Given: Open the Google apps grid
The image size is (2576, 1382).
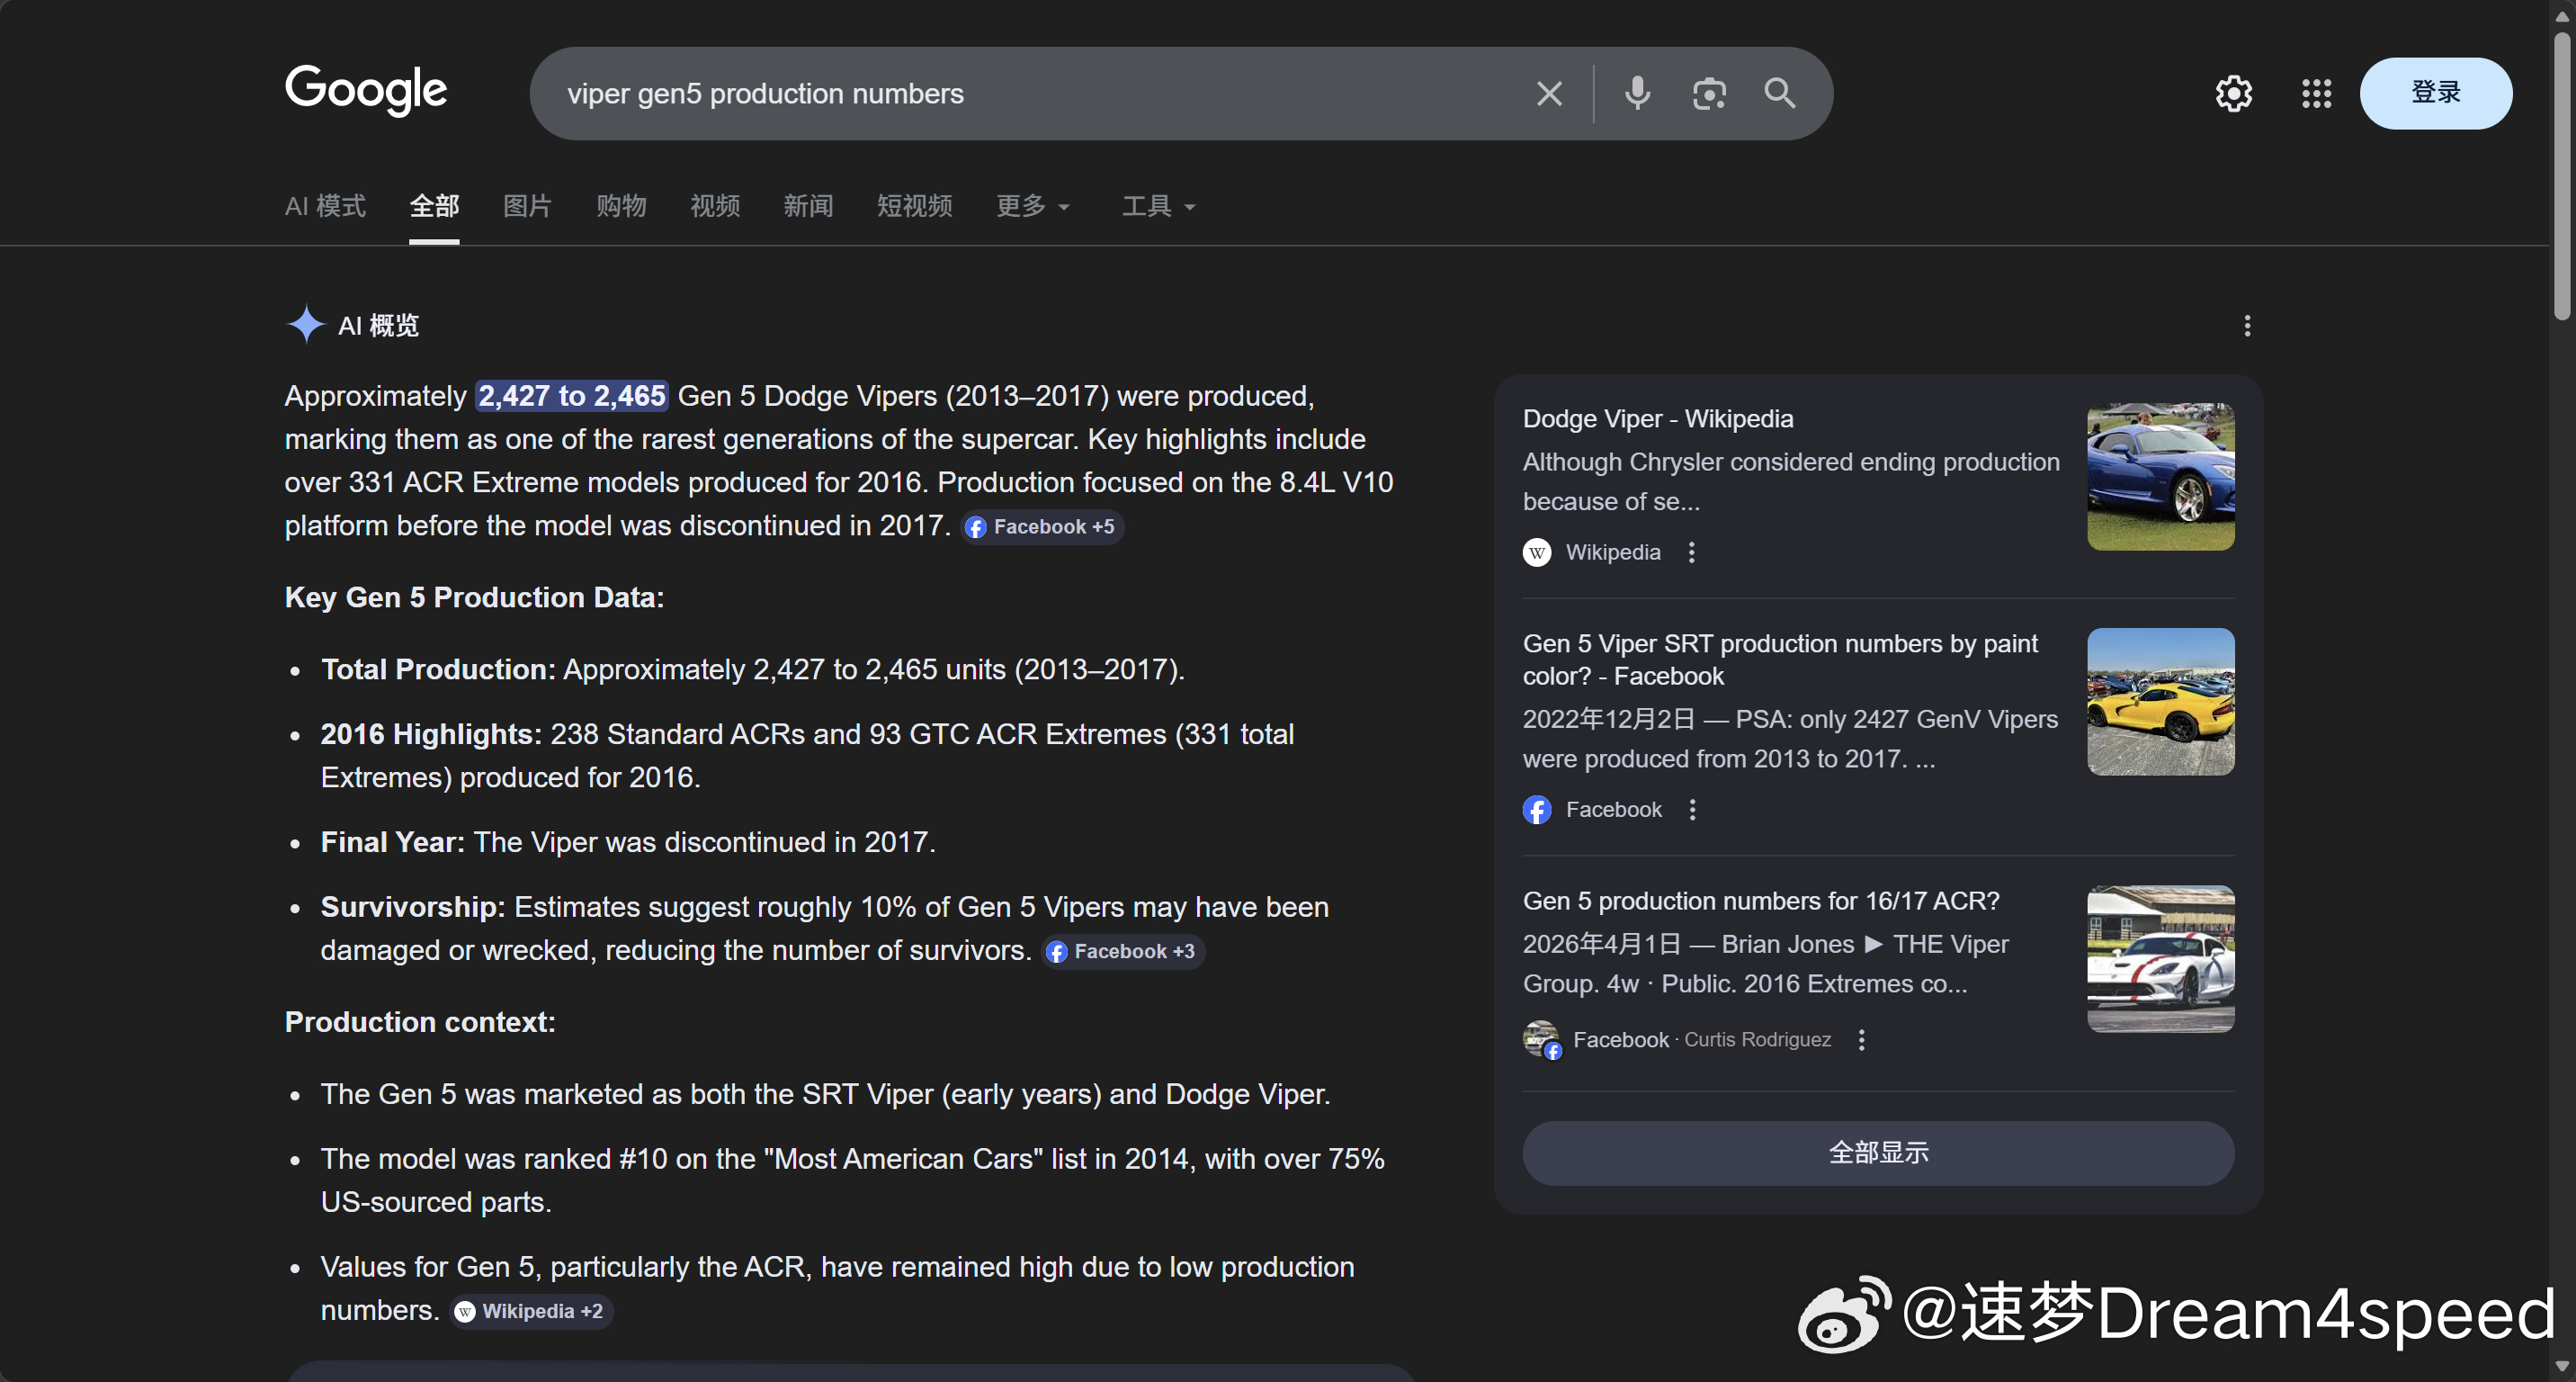Looking at the screenshot, I should tap(2316, 94).
